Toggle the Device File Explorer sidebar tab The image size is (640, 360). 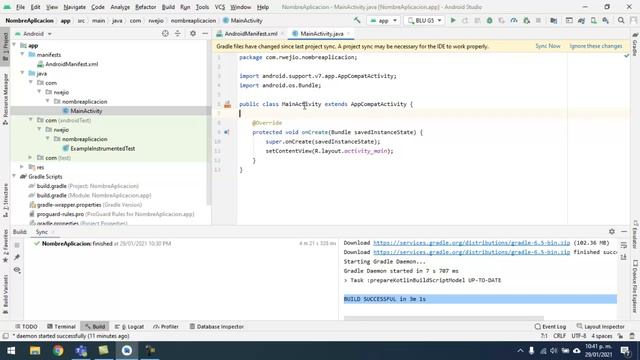635,287
